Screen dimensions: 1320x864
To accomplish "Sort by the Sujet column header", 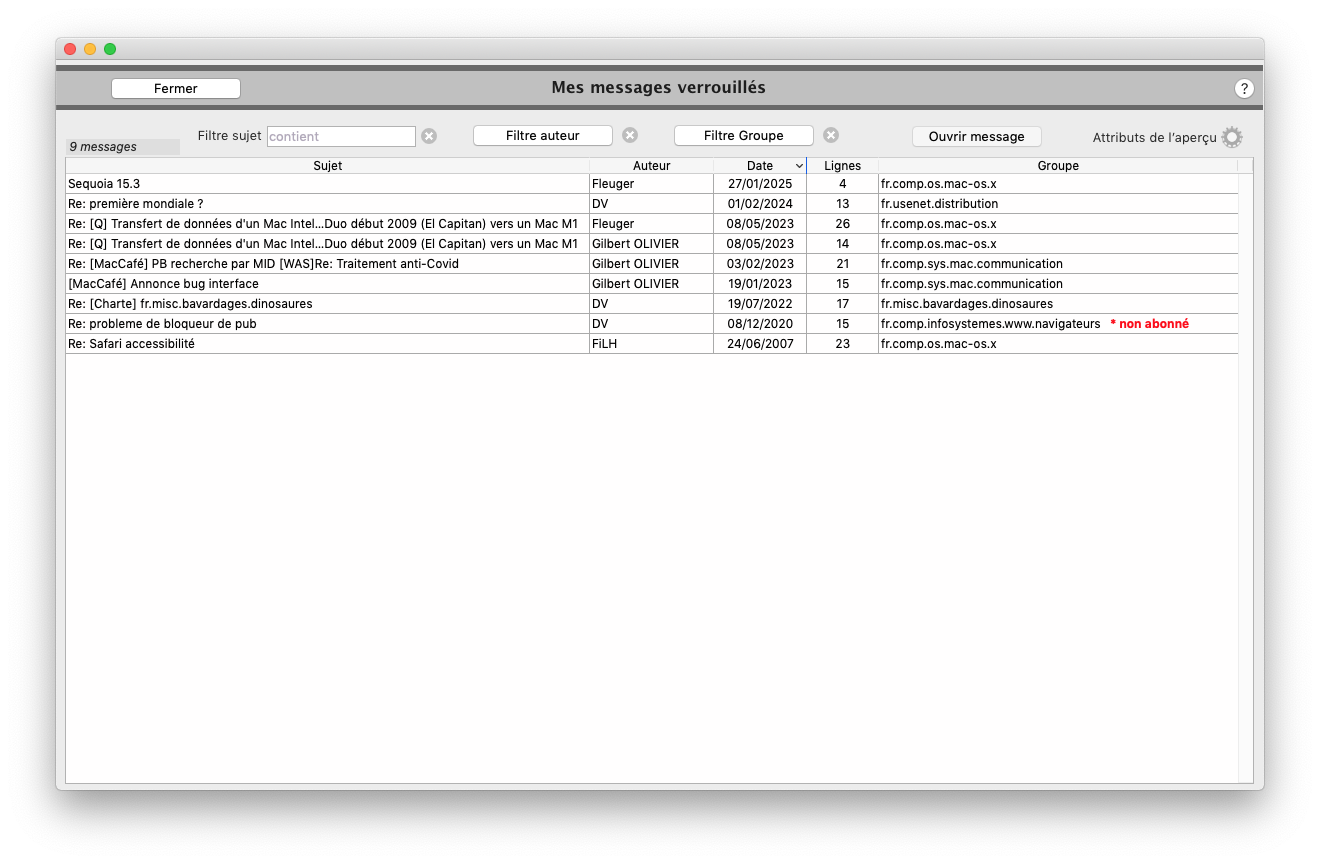I will [x=327, y=166].
